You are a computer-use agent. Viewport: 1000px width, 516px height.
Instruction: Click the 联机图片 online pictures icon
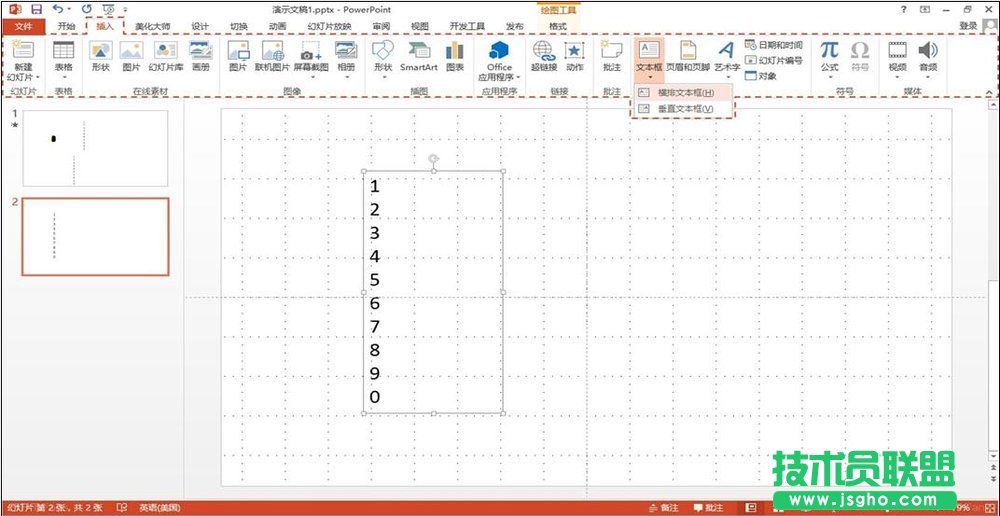coord(271,55)
